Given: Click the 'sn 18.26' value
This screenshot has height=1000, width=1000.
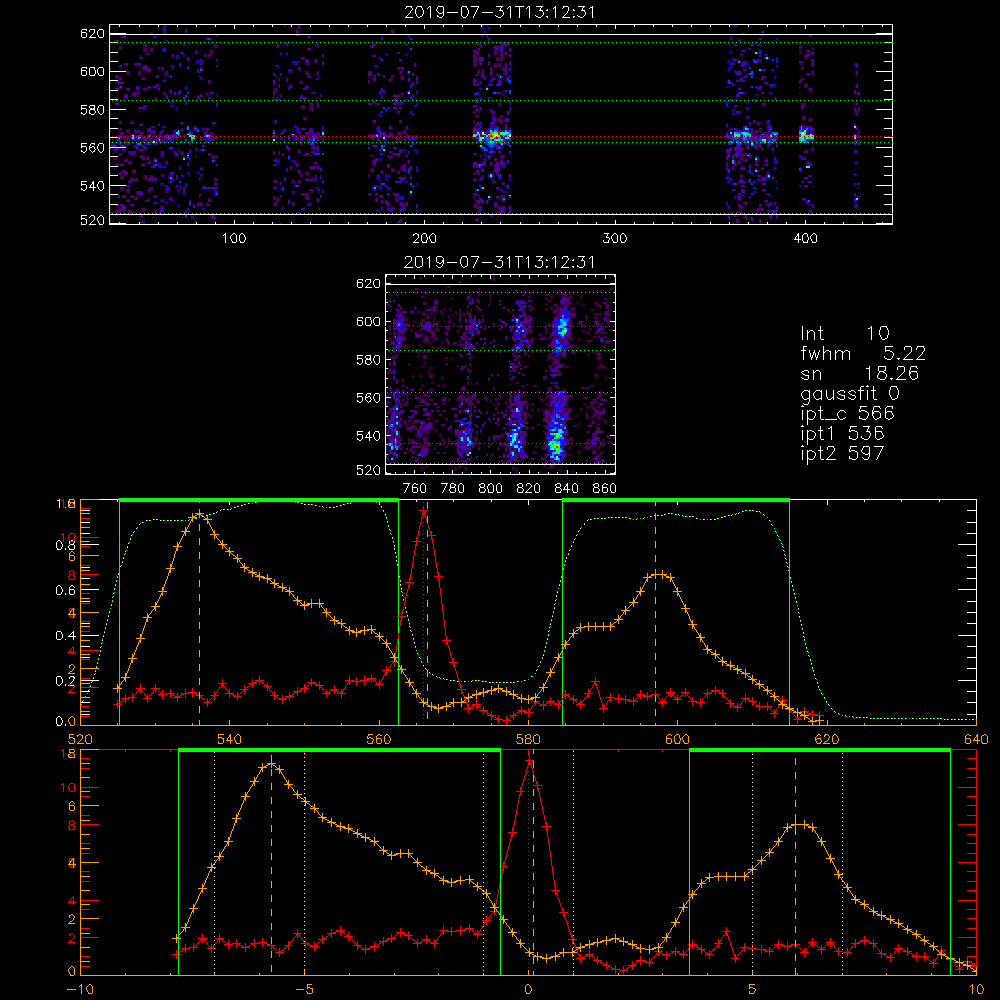Looking at the screenshot, I should click(x=860, y=373).
